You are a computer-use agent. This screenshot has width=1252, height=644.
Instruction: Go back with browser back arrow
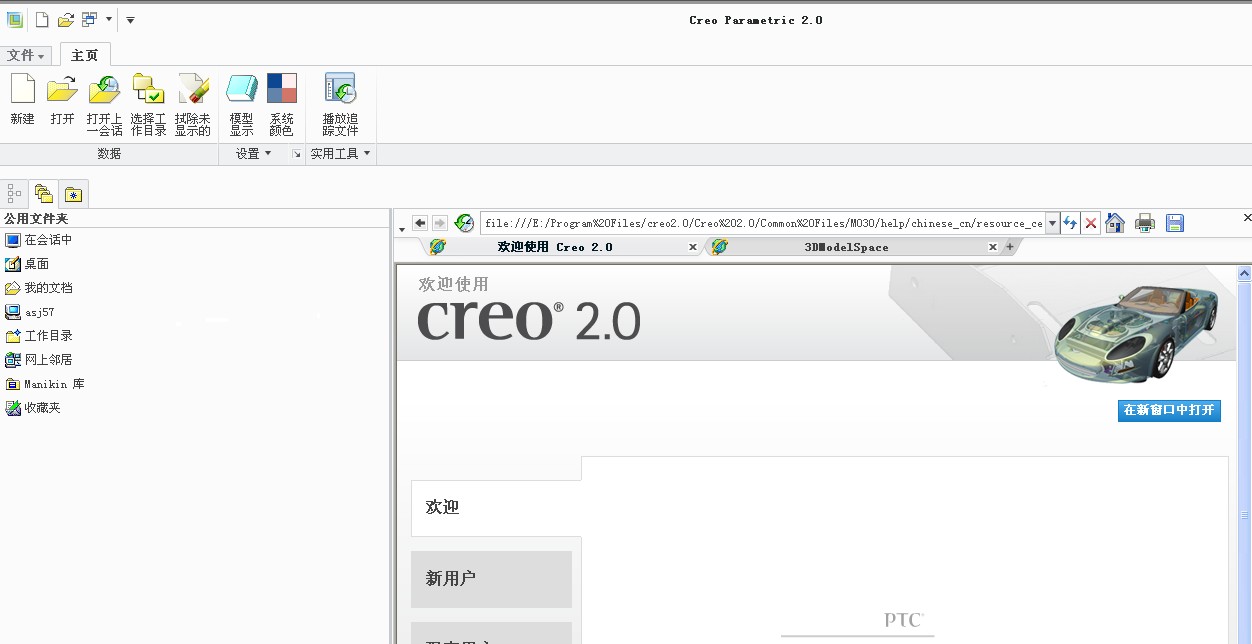click(x=420, y=223)
